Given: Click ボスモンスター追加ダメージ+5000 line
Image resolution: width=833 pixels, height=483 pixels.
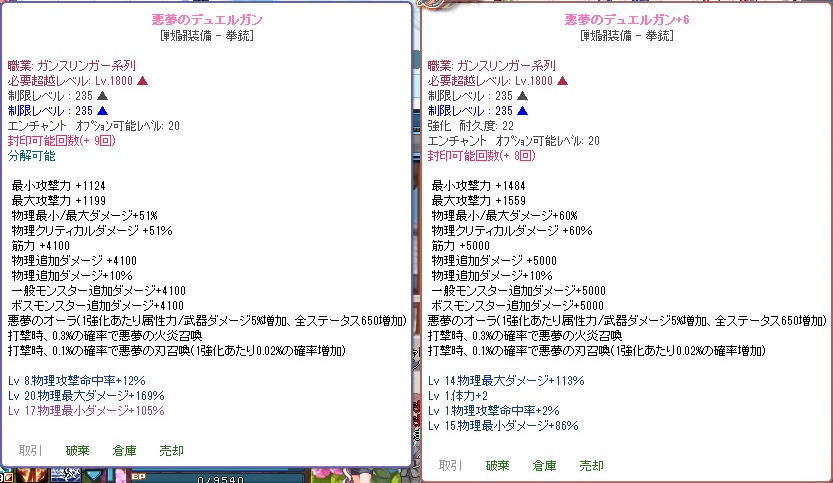Looking at the screenshot, I should [x=517, y=306].
